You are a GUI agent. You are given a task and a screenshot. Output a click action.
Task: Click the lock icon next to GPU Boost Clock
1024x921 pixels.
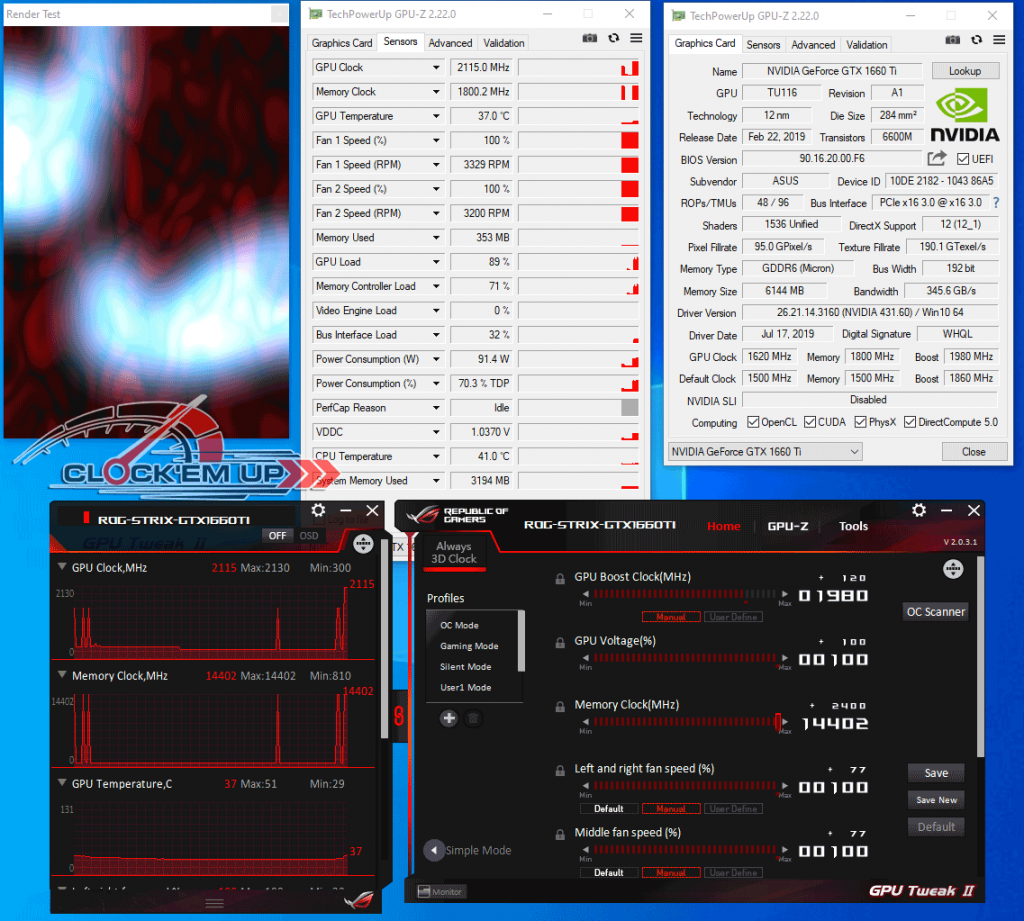pyautogui.click(x=560, y=578)
